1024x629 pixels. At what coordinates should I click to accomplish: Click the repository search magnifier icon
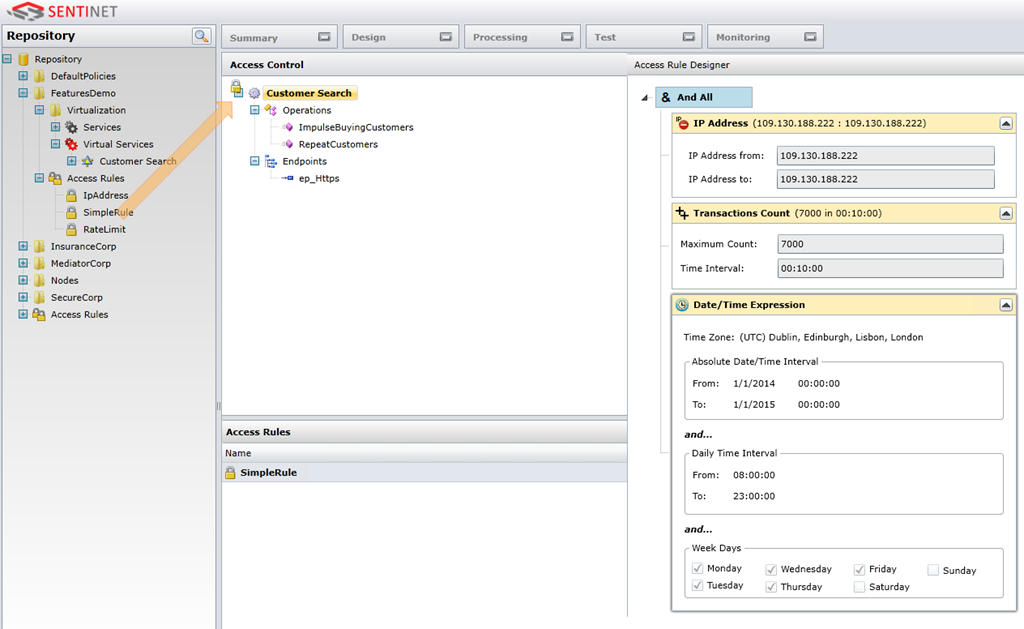(201, 36)
